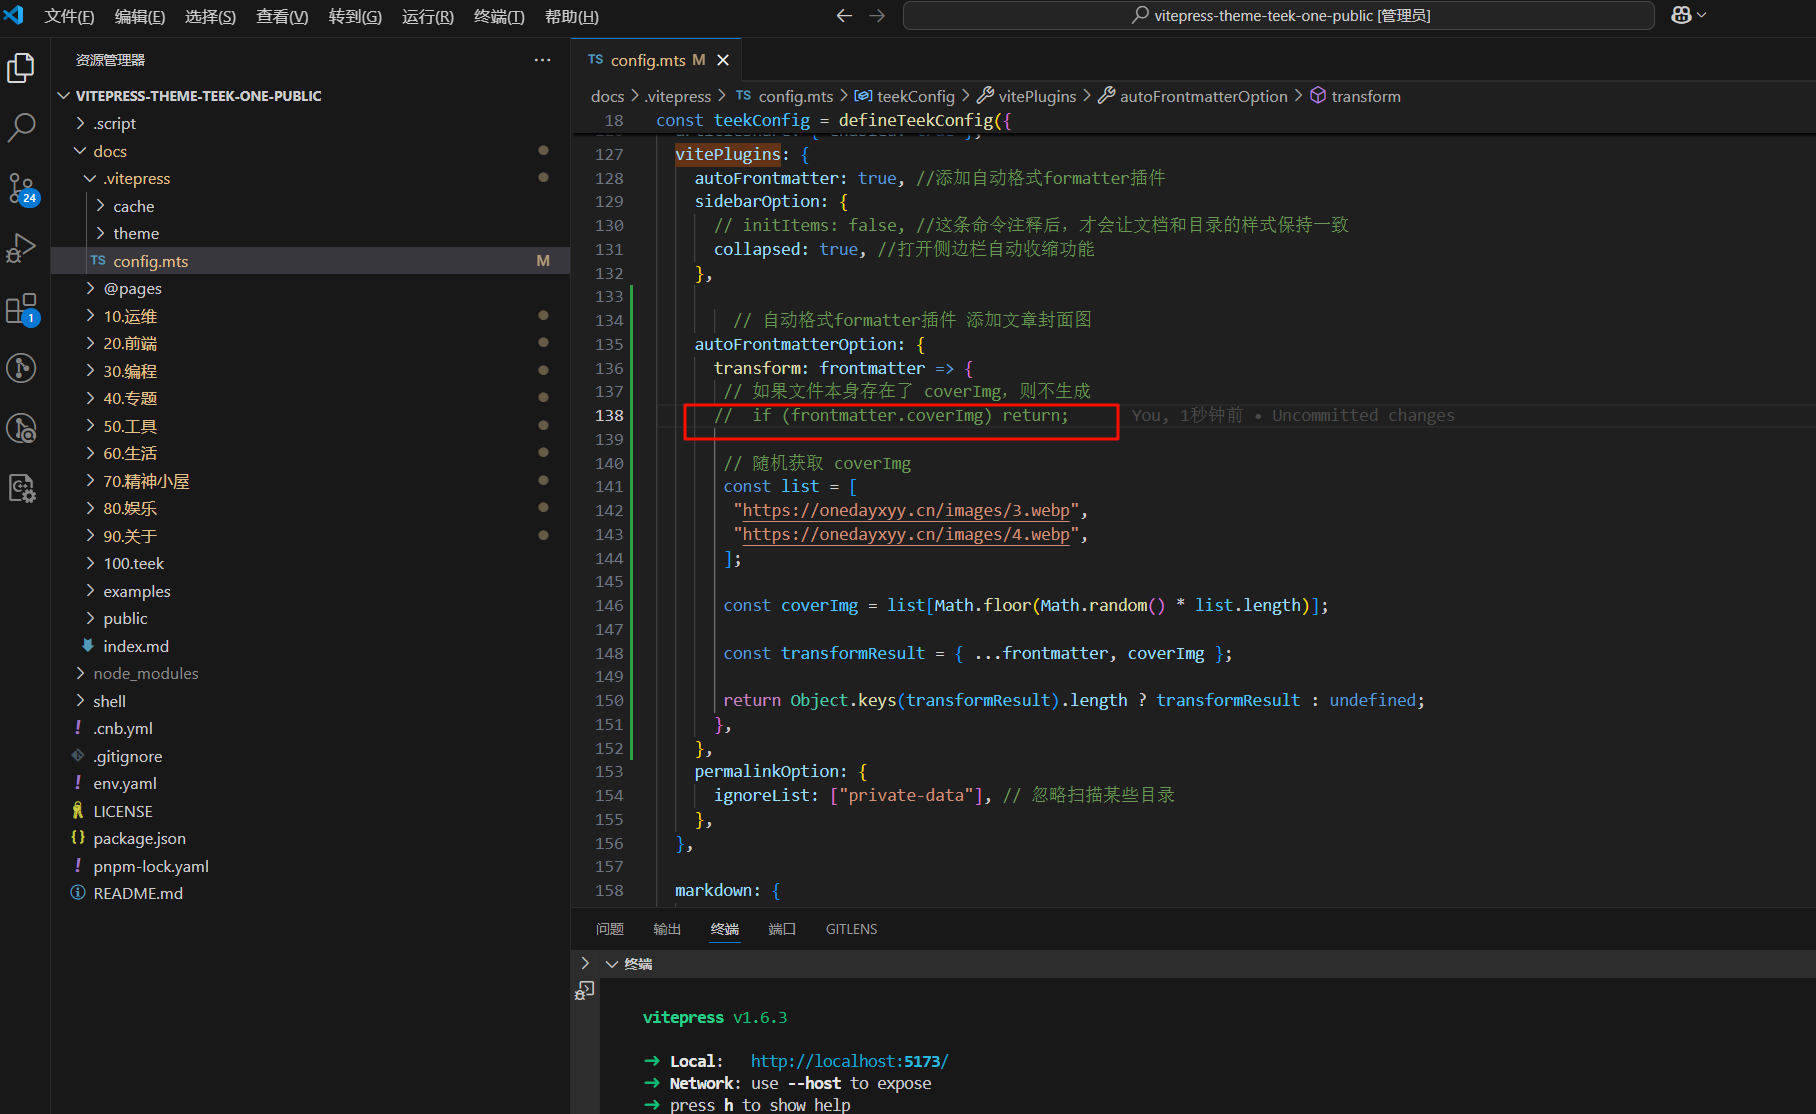Click the vitePlugins breadcrumb segment
The height and width of the screenshot is (1114, 1816).
(1027, 96)
